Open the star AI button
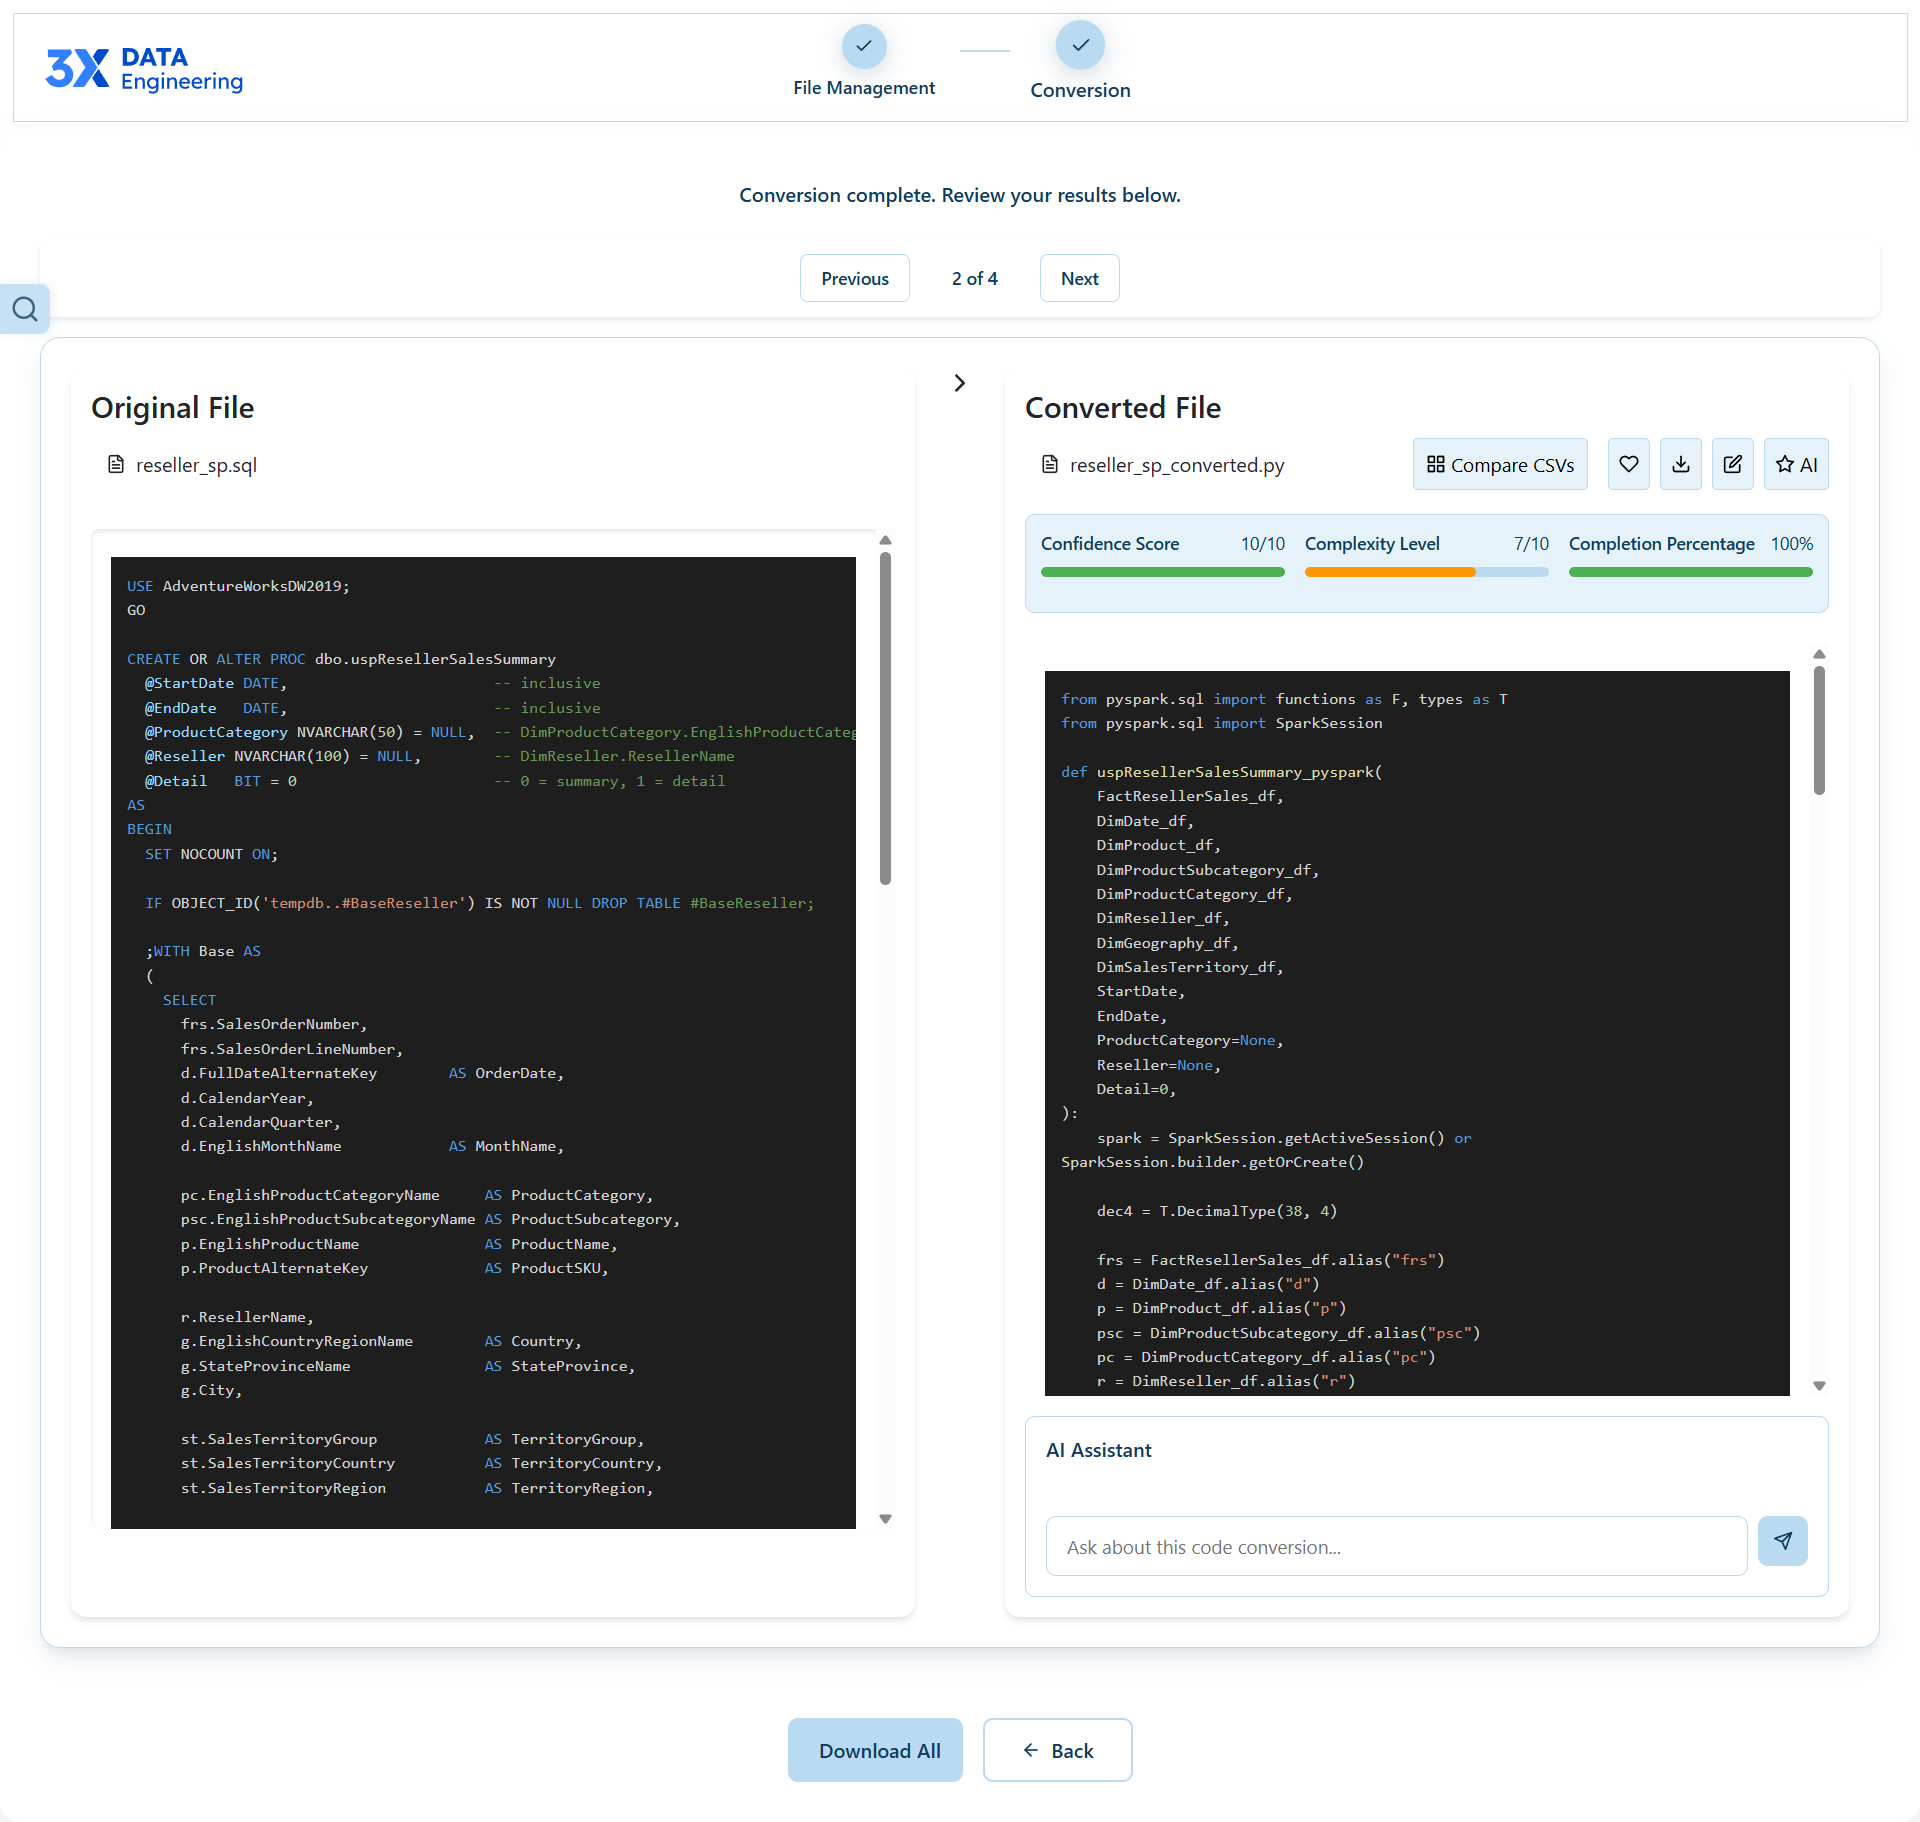Image resolution: width=1920 pixels, height=1822 pixels. 1796,464
